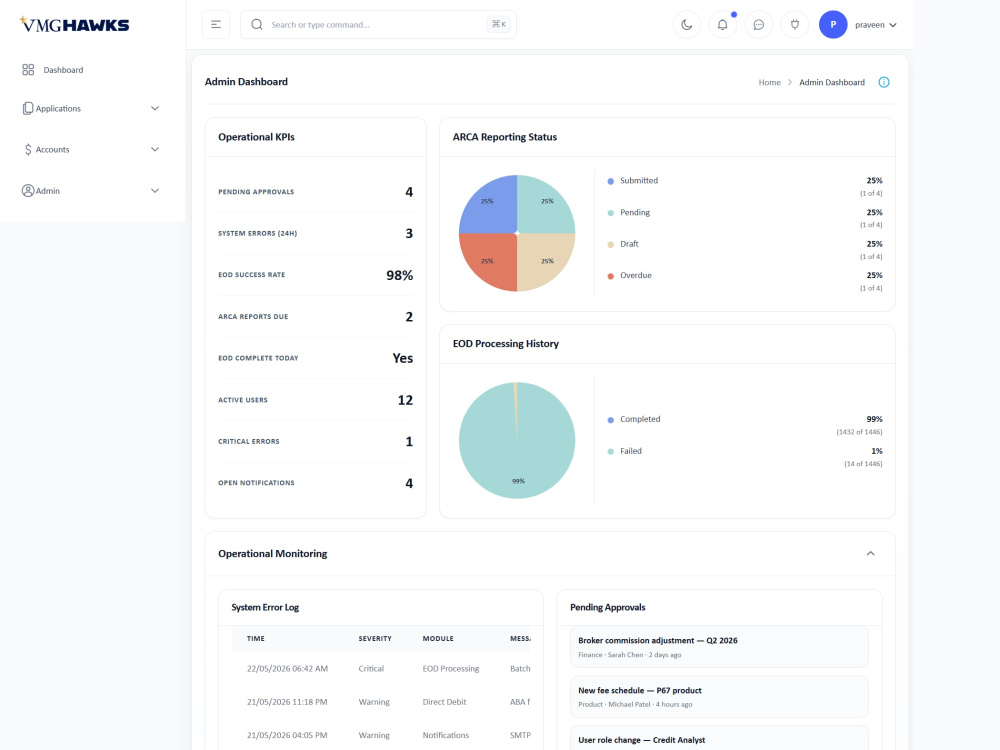
Task: Click the EOD Complete Today Yes value
Action: [402, 358]
